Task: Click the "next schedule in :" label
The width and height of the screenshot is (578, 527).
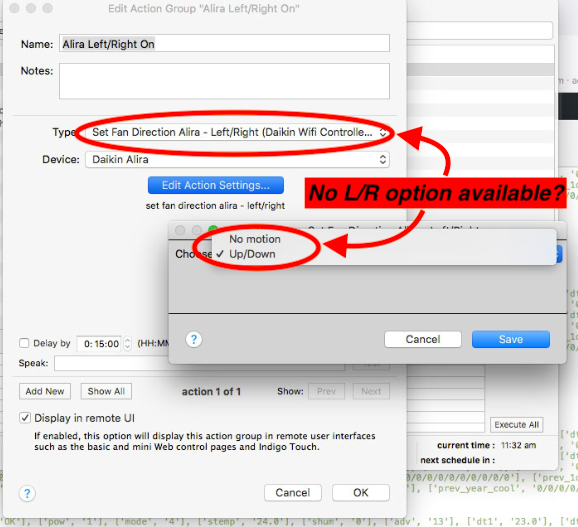Action: (457, 460)
